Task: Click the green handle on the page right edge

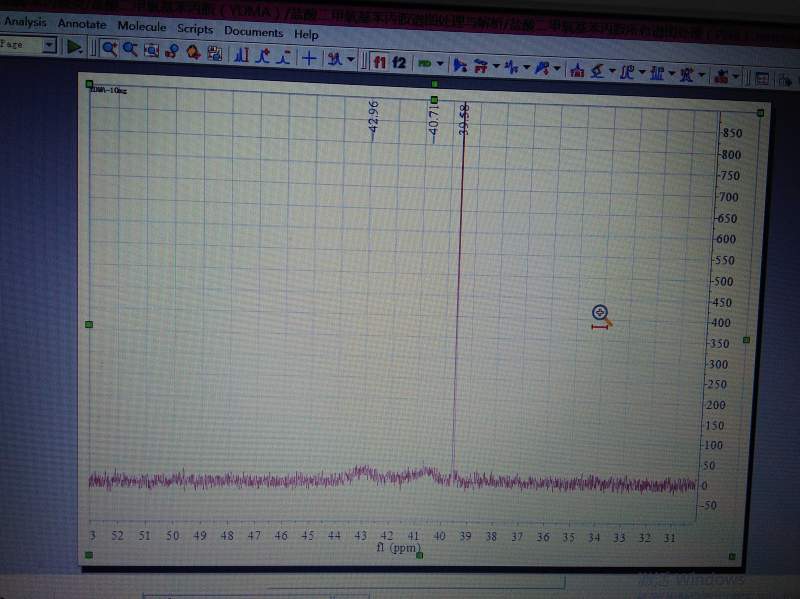Action: (746, 340)
